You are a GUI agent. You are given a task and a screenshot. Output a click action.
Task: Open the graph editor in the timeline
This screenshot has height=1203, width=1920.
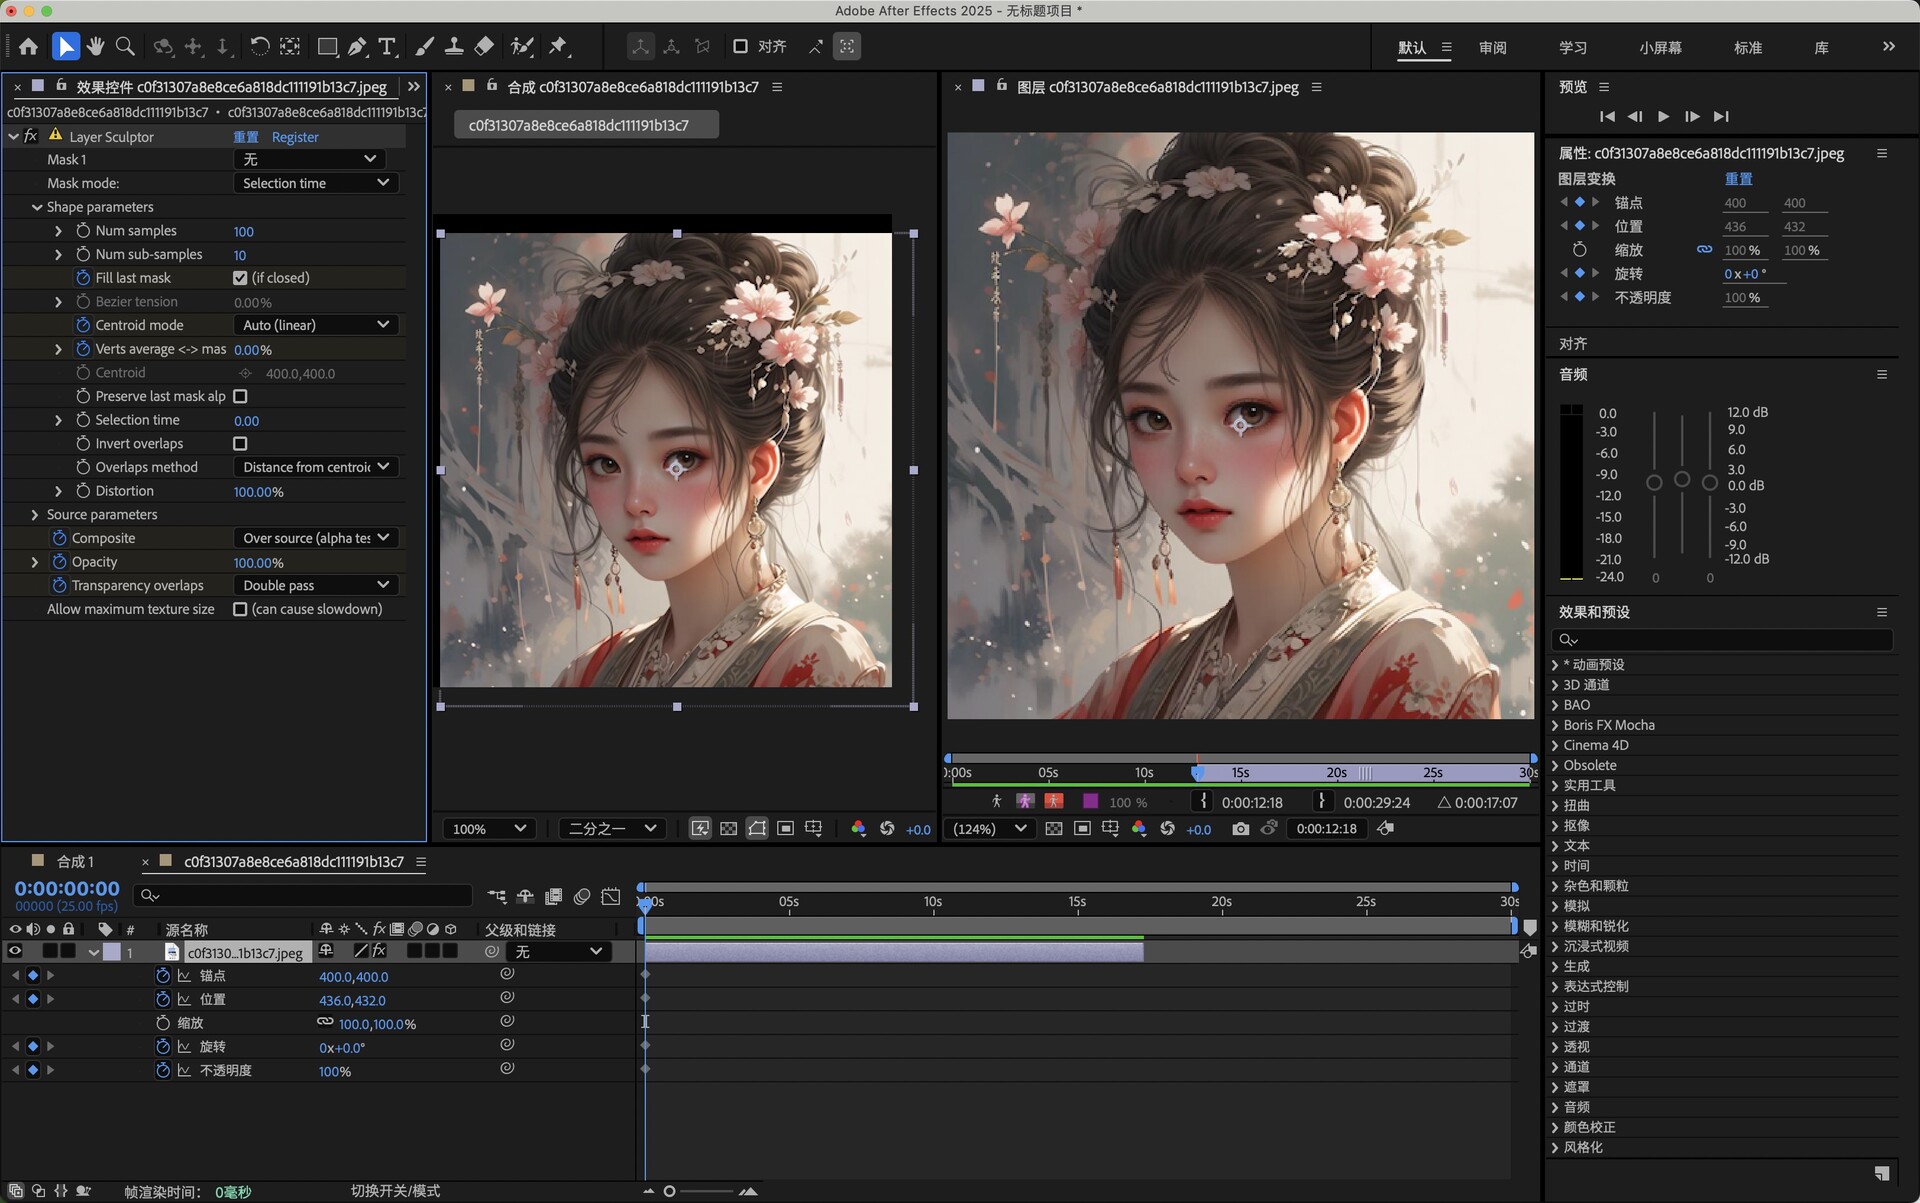click(610, 896)
